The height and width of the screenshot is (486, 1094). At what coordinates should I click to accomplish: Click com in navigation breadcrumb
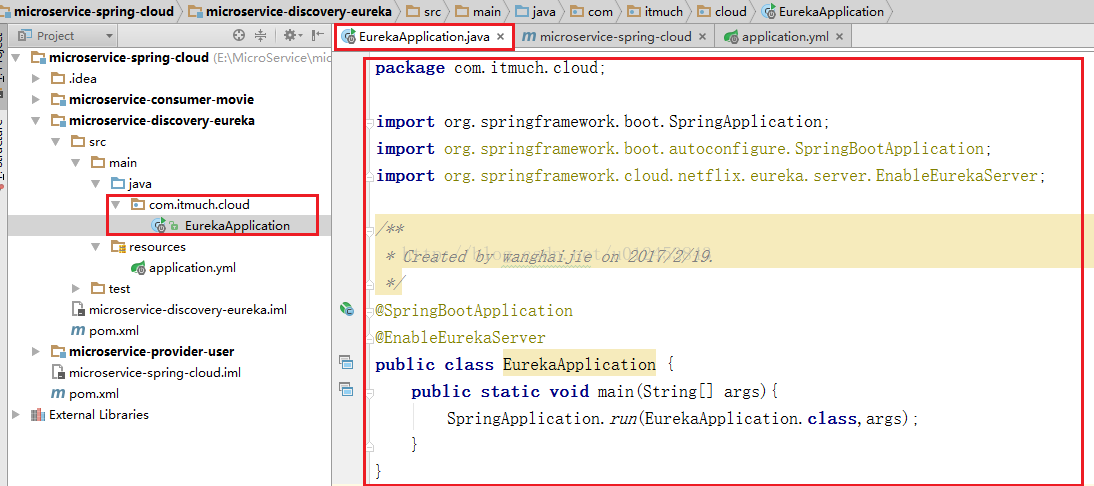(x=599, y=11)
